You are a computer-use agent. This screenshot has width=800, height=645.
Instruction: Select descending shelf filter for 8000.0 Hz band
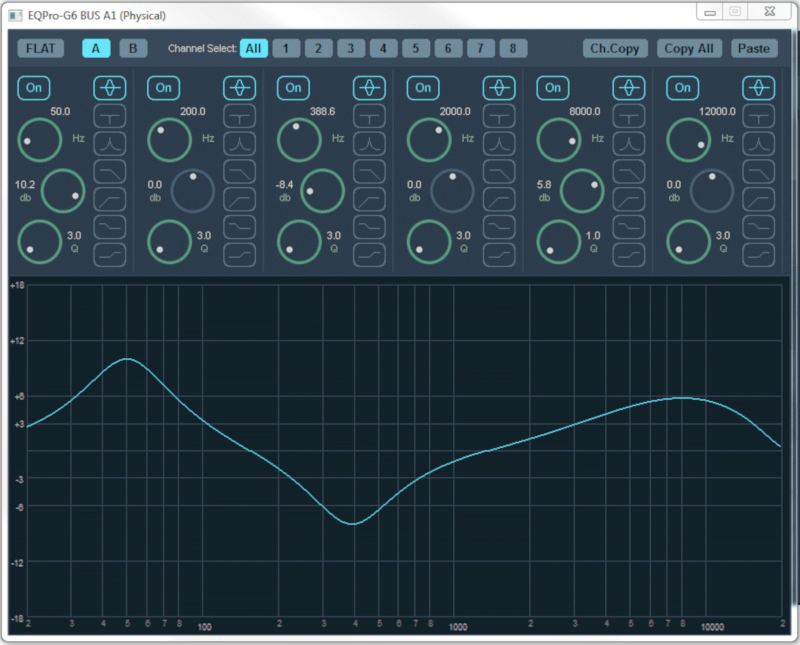pos(629,227)
